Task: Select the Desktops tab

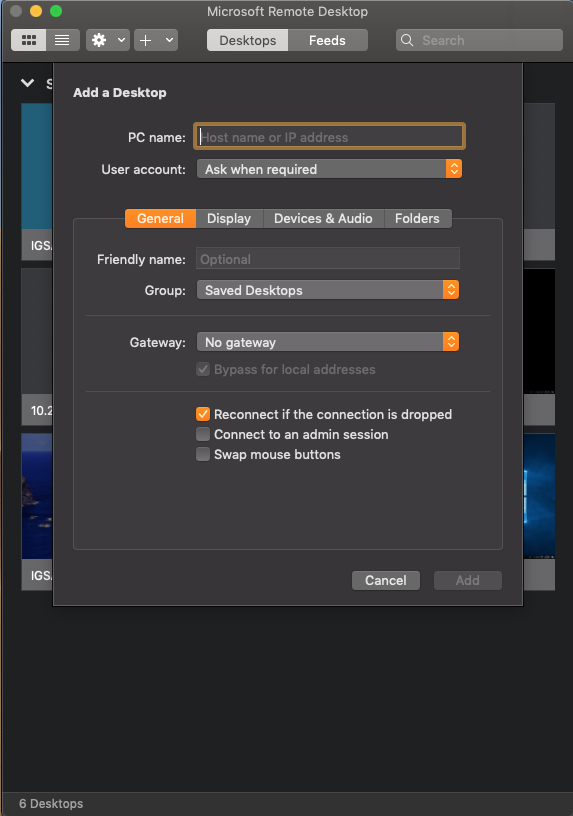Action: pyautogui.click(x=248, y=40)
